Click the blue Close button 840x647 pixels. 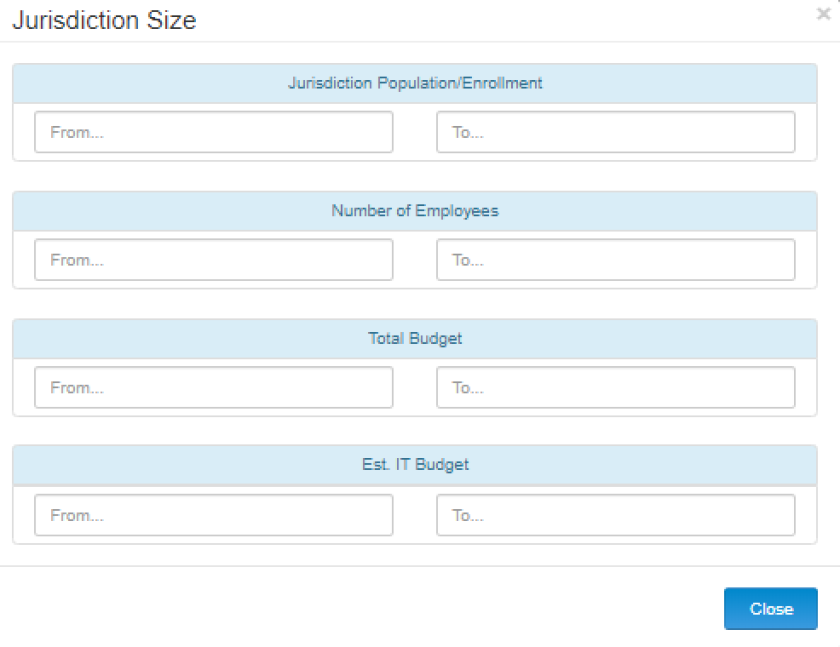coord(770,608)
